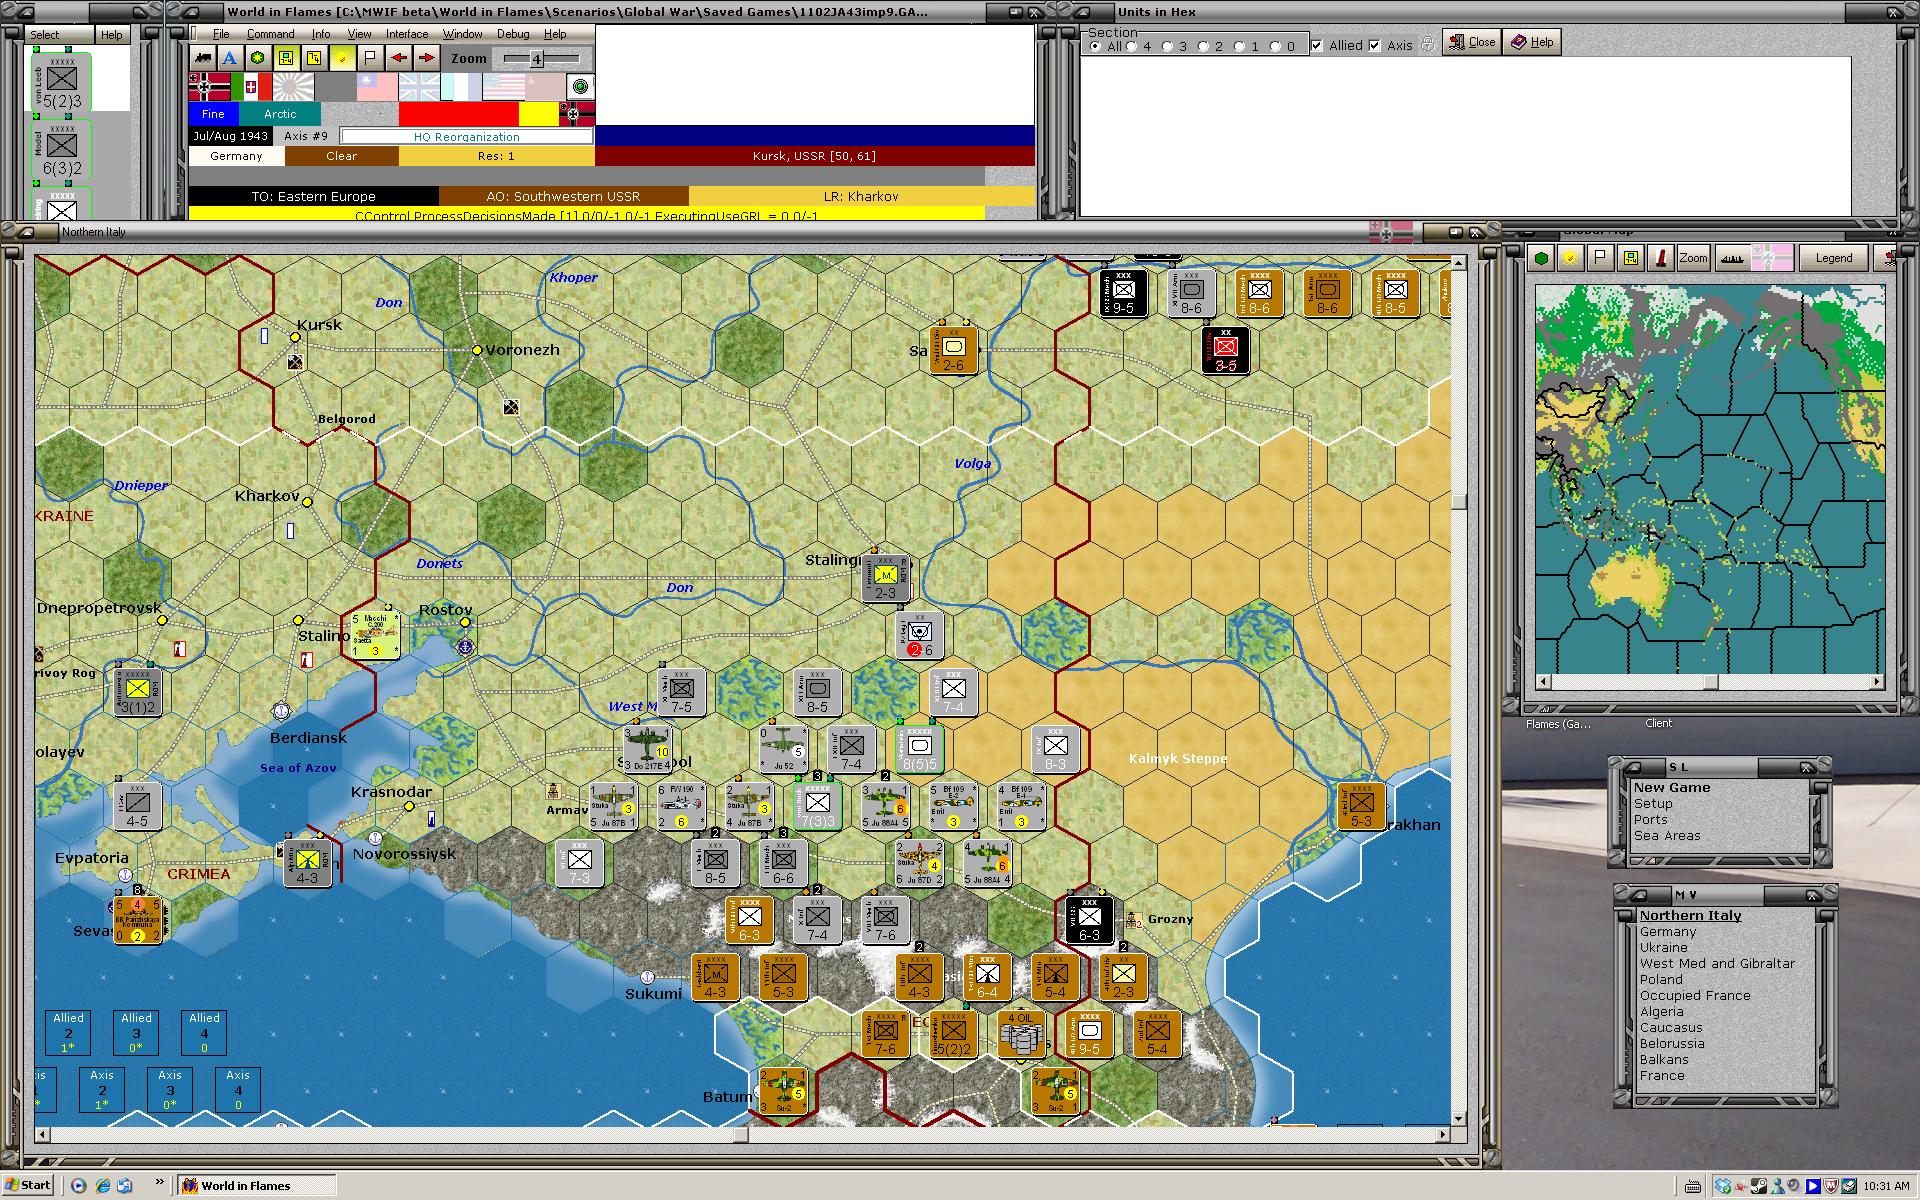
Task: Select New Game in the S L list
Action: click(1672, 787)
